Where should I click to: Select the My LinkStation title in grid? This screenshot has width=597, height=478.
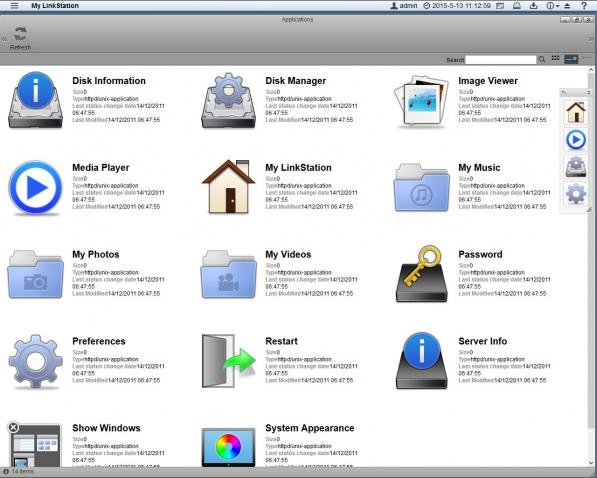point(298,168)
